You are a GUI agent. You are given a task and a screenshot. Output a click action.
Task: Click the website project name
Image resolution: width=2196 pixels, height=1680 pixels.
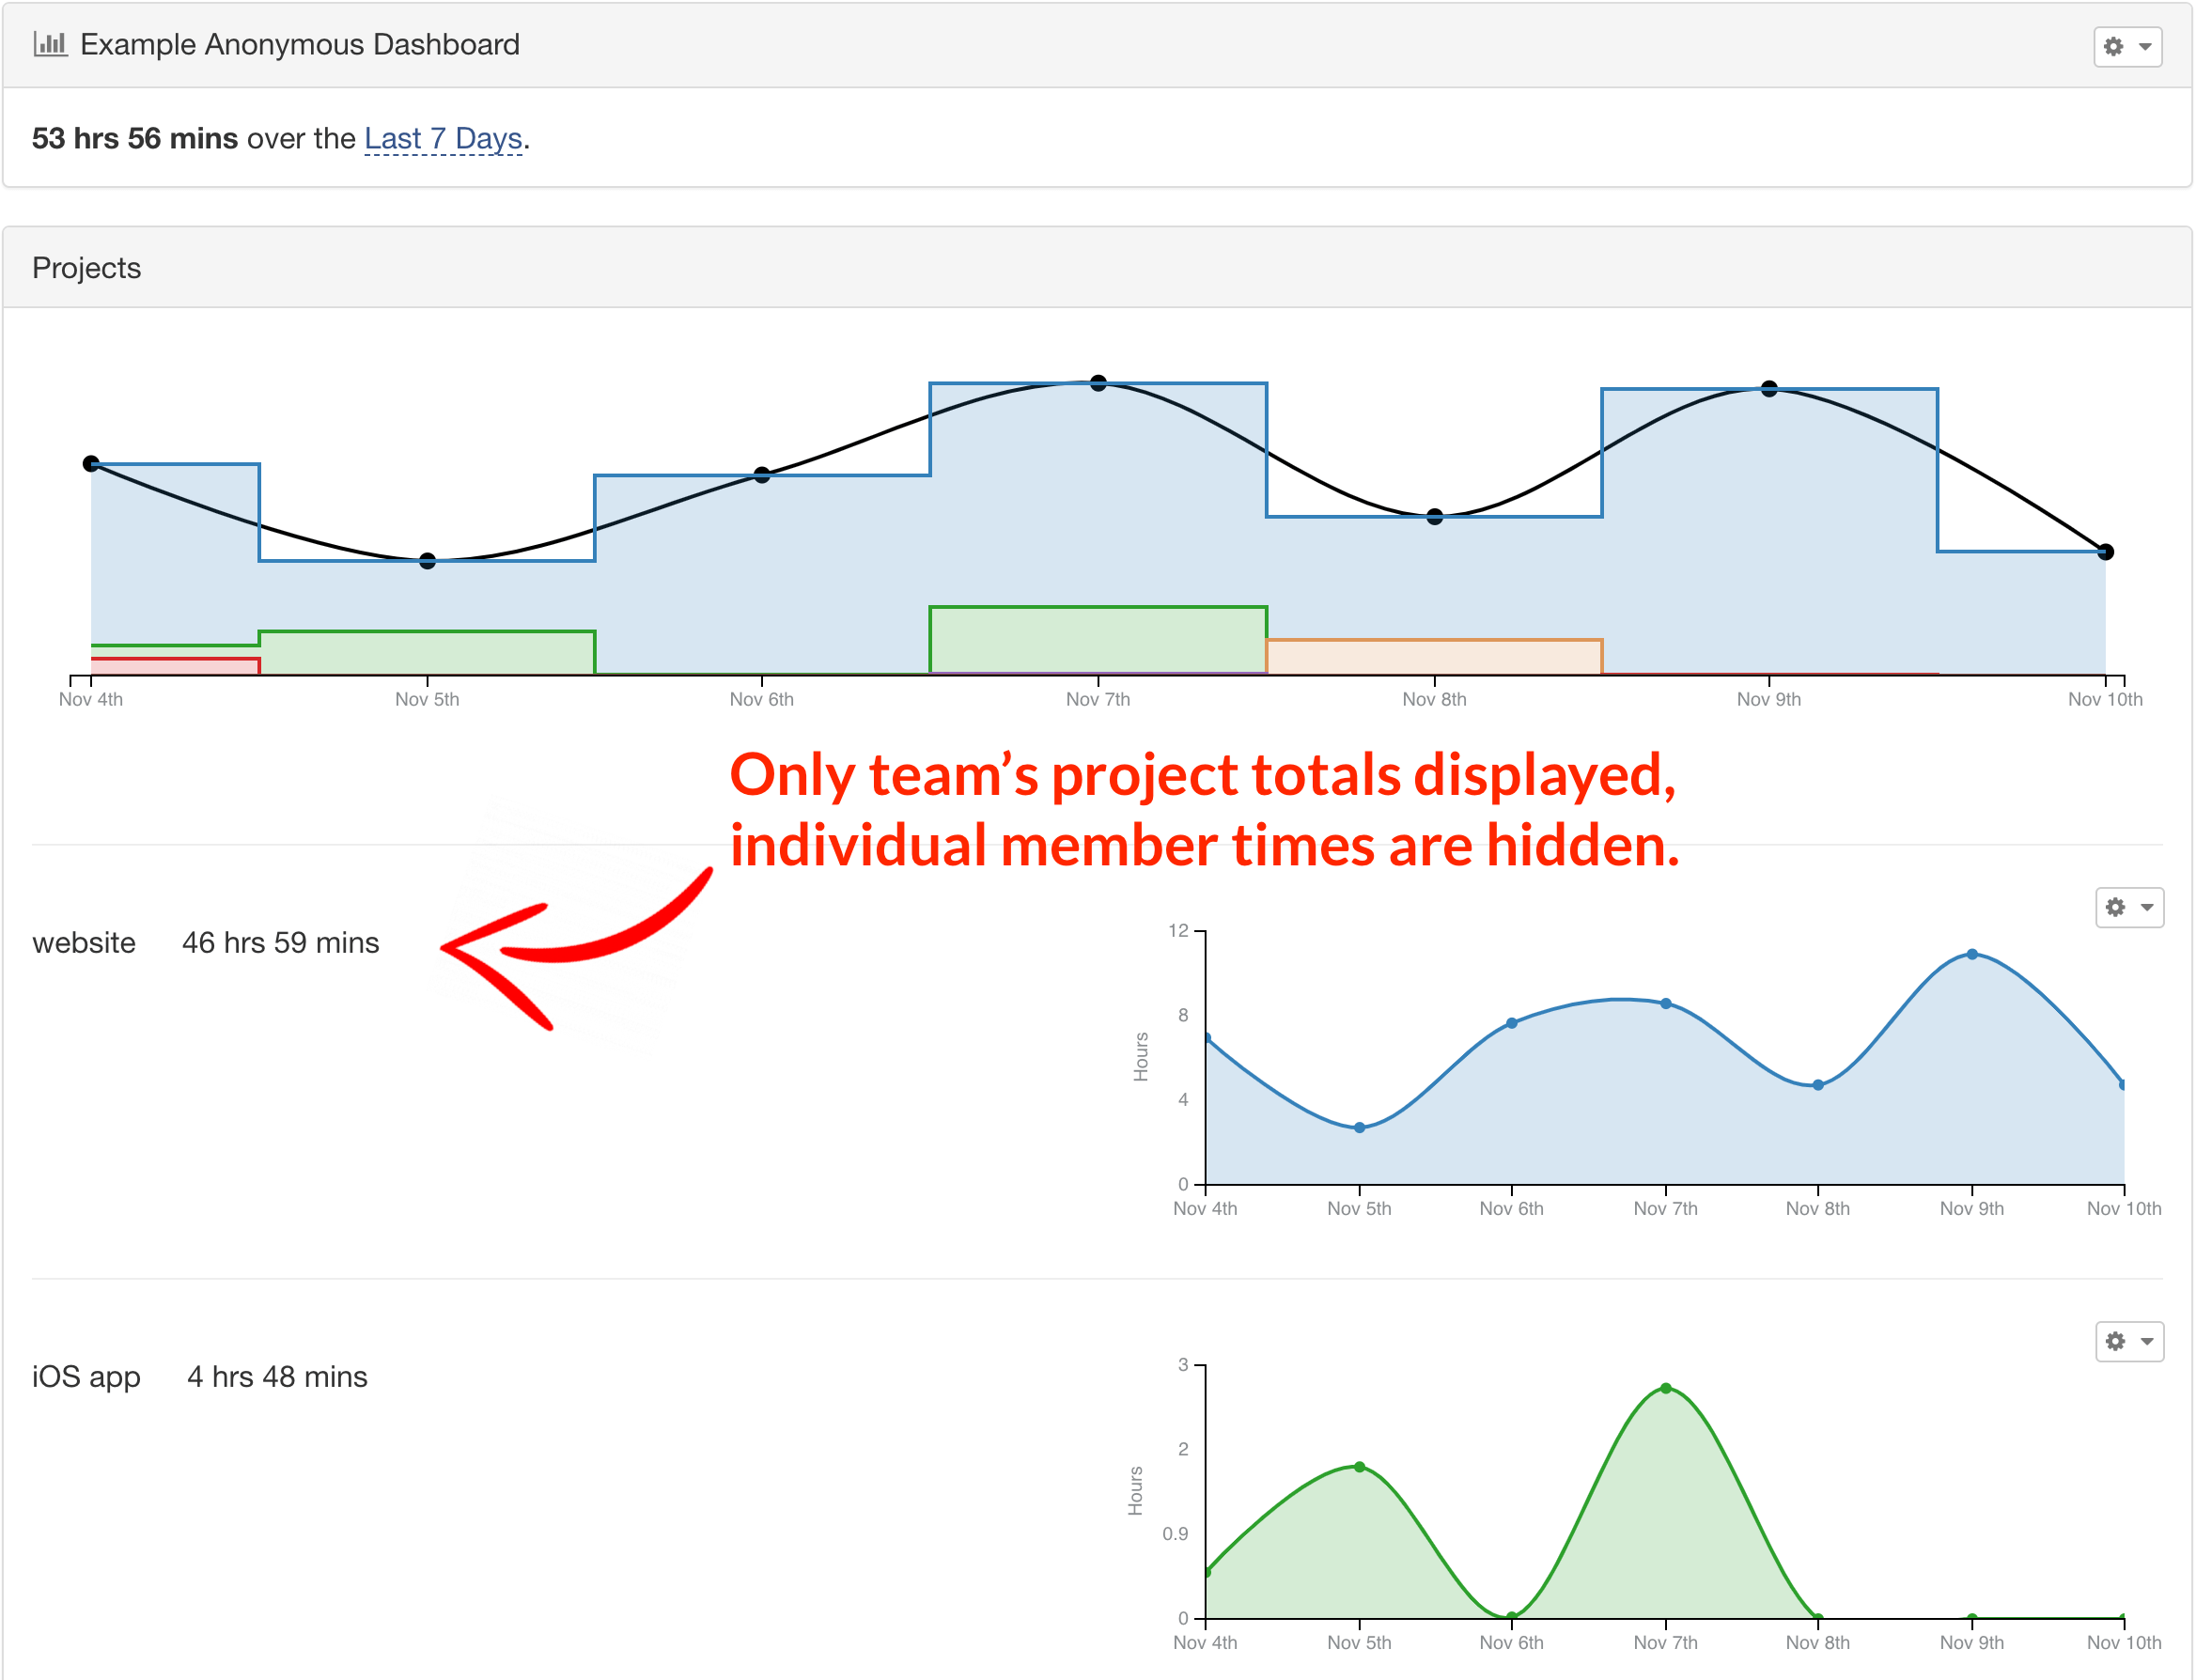tap(84, 943)
